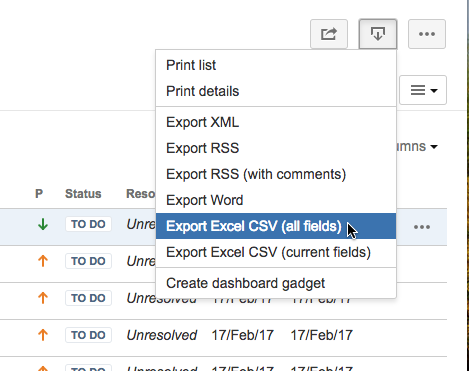Click the TO DO status badge in first row
The height and width of the screenshot is (371, 469).
88,224
